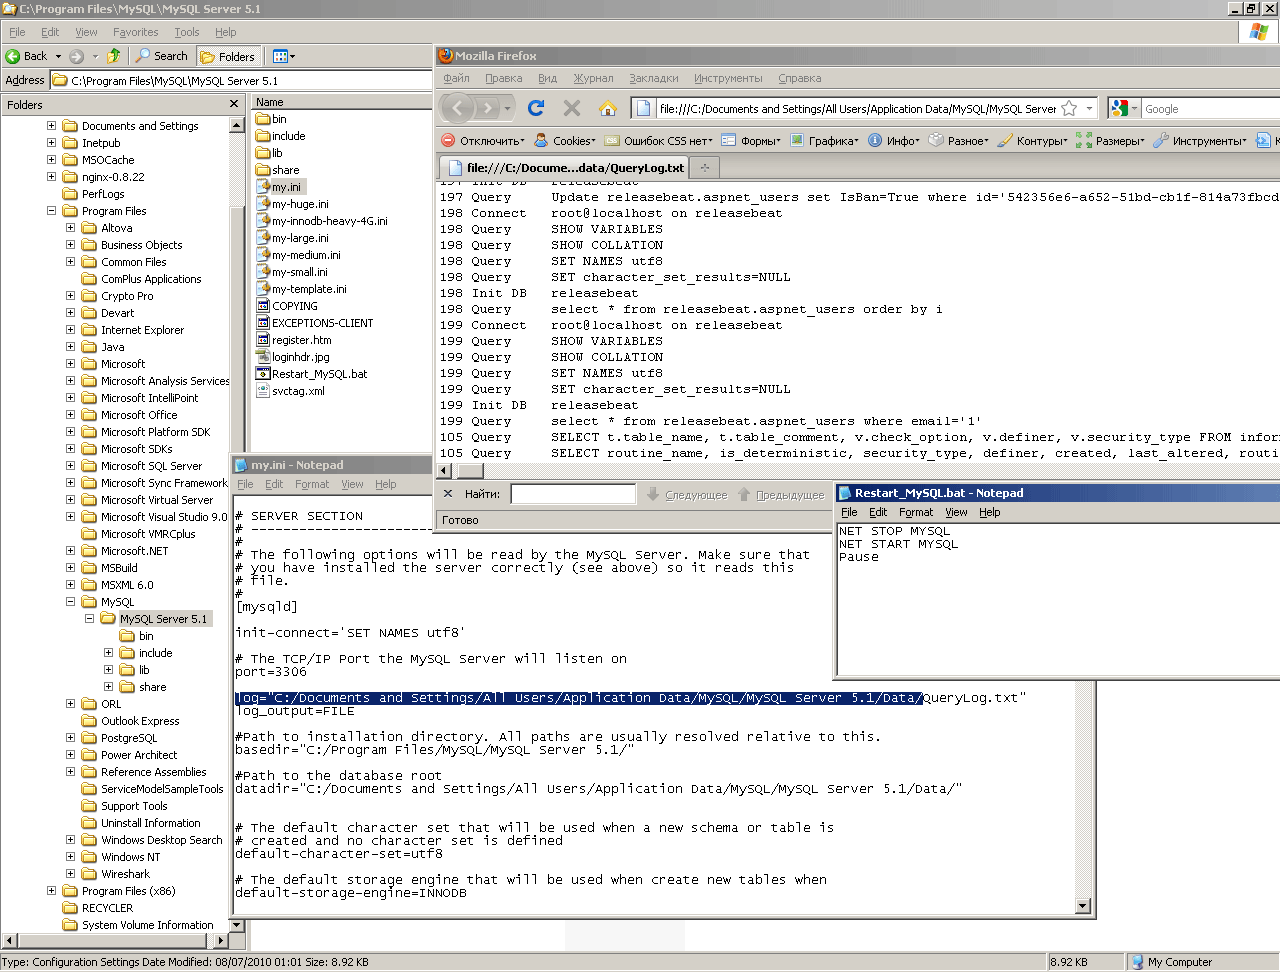This screenshot has height=972, width=1280.
Task: Open the new tab button in Firefox
Action: coord(704,167)
